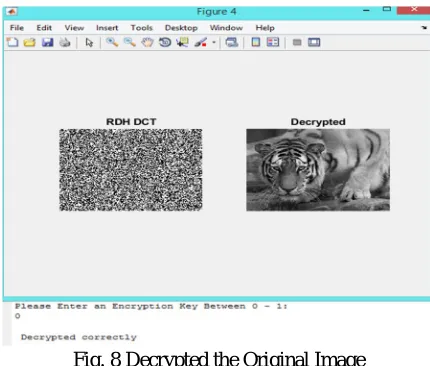Insert Colorbar using toolbar icon

[256, 42]
